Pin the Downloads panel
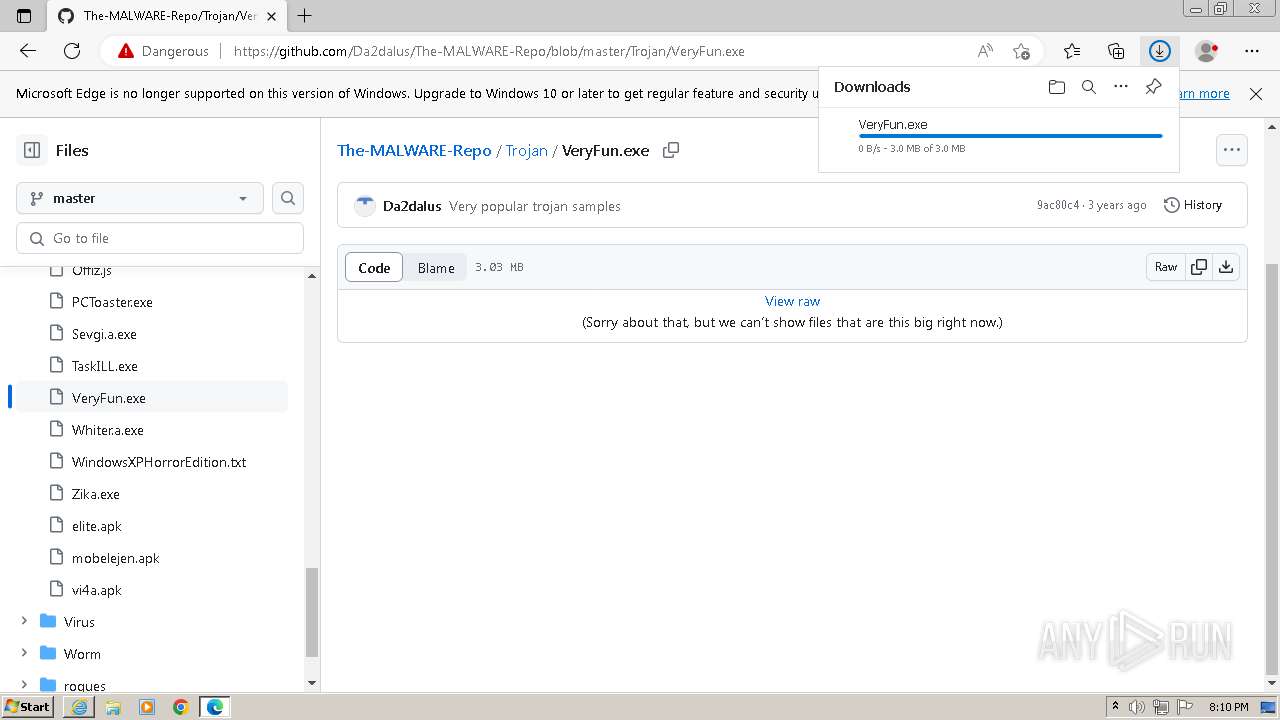The width and height of the screenshot is (1280, 720). (x=1153, y=87)
